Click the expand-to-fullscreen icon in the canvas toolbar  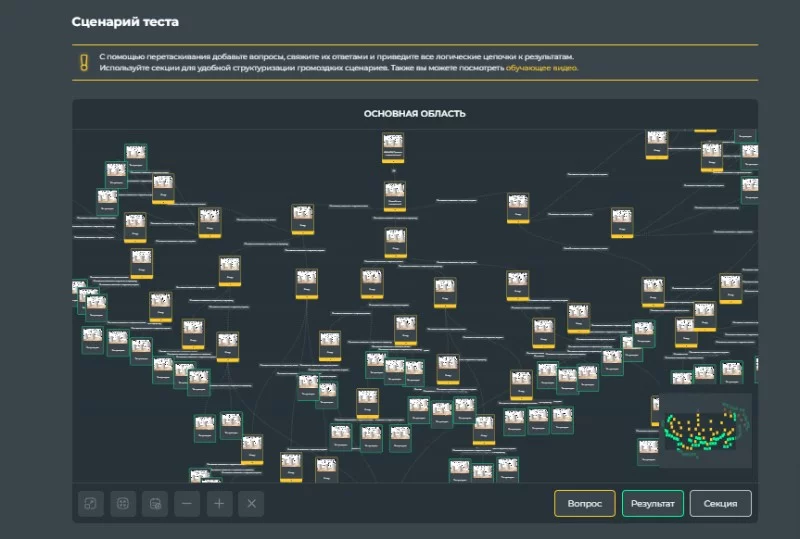click(91, 504)
